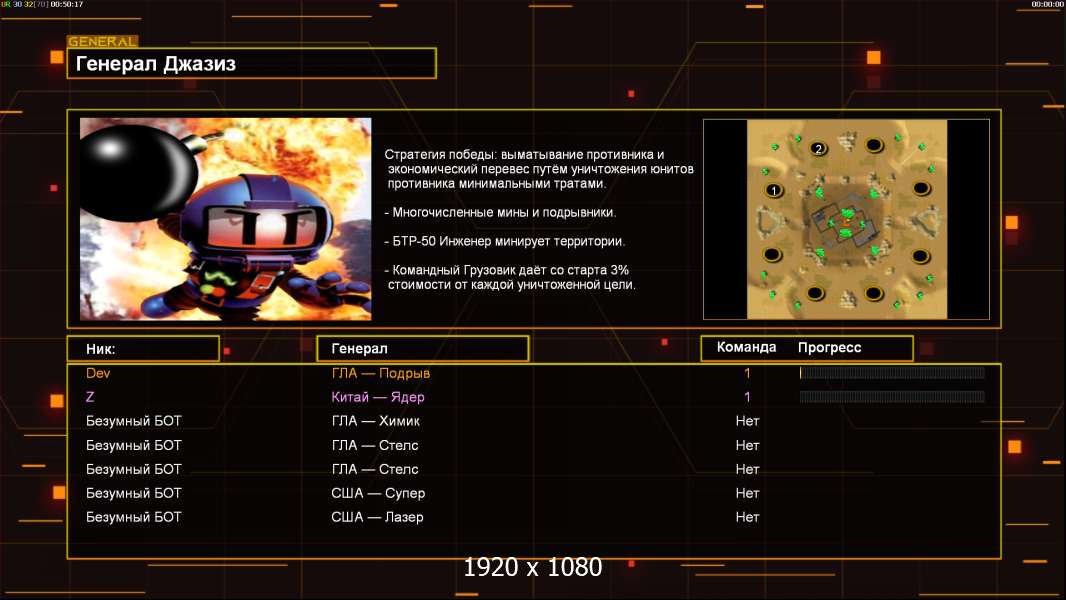This screenshot has height=600, width=1066.
Task: Click 'ГЛА — Химик' general entry
Action: (x=375, y=421)
